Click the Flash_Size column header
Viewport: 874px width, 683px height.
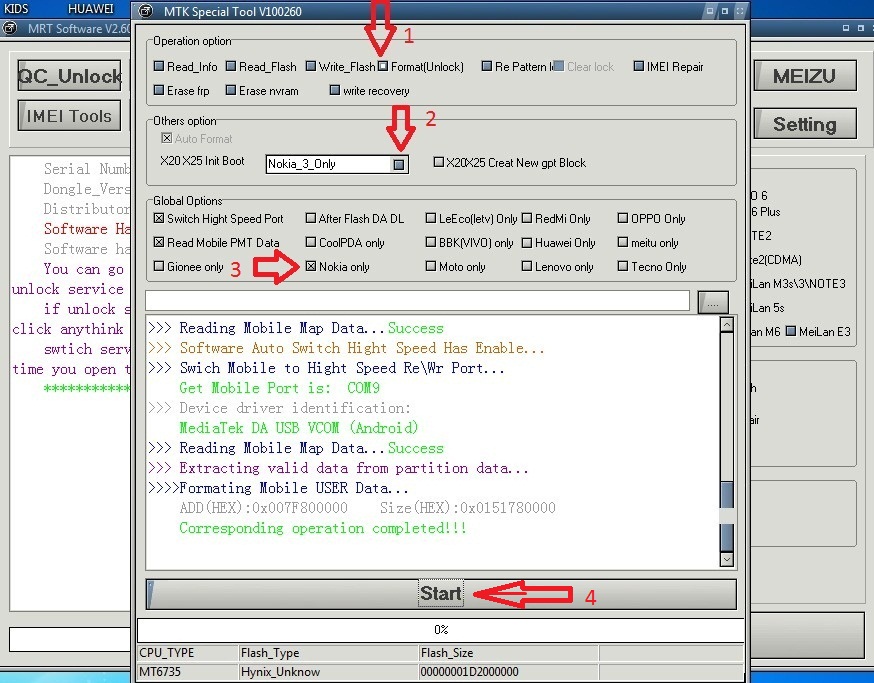[x=508, y=653]
